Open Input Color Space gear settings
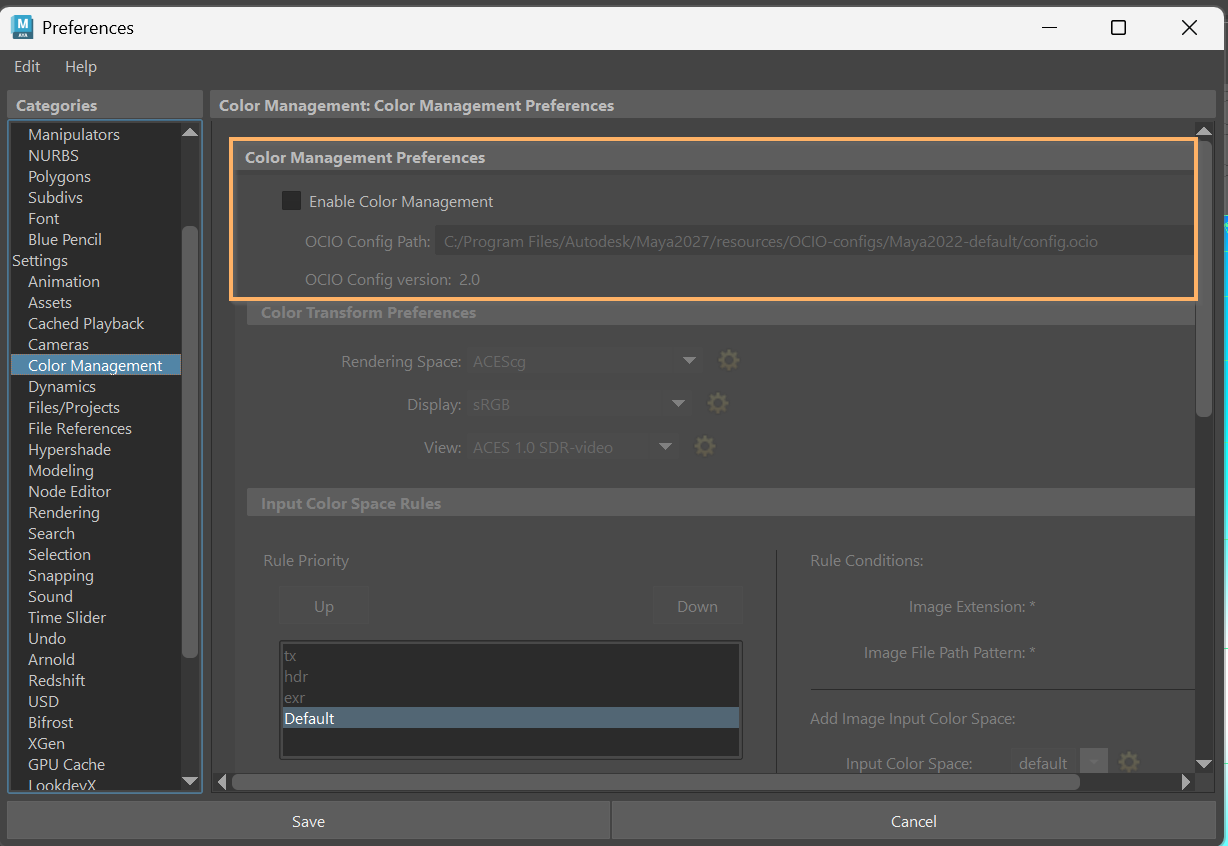Viewport: 1228px width, 846px height. click(x=1129, y=762)
